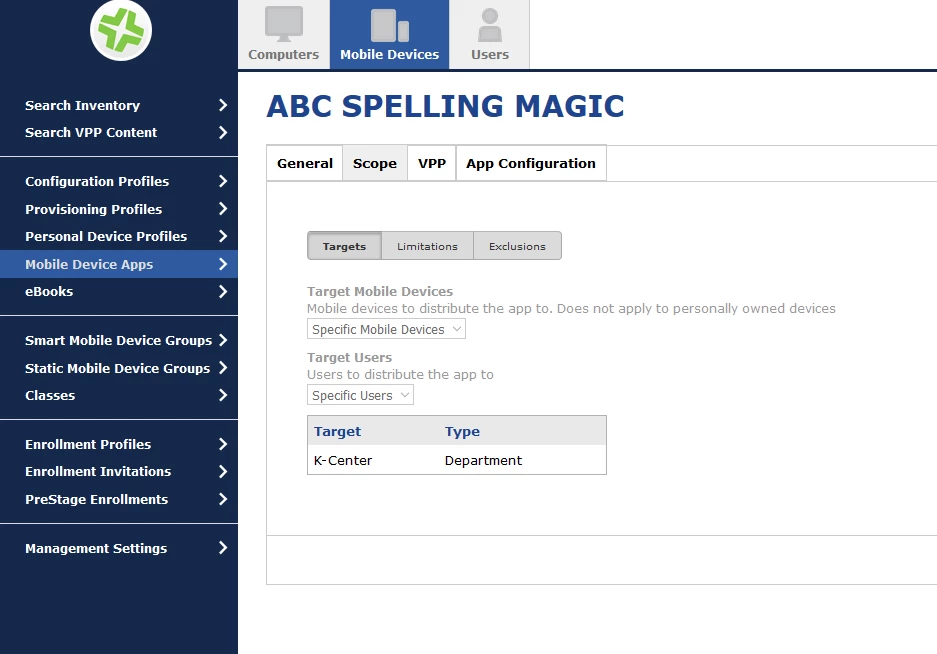The image size is (937, 654).
Task: Click chevron next to Personal Device Profiles
Action: tap(223, 236)
